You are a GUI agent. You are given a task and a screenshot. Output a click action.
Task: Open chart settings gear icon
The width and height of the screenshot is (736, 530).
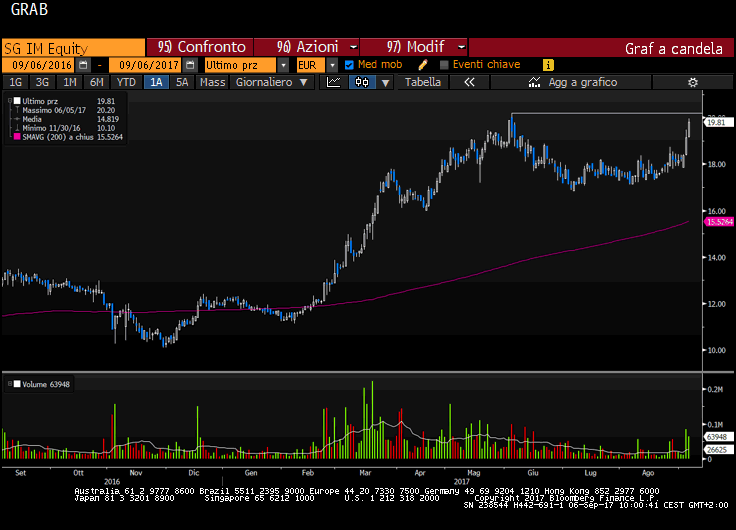click(692, 82)
